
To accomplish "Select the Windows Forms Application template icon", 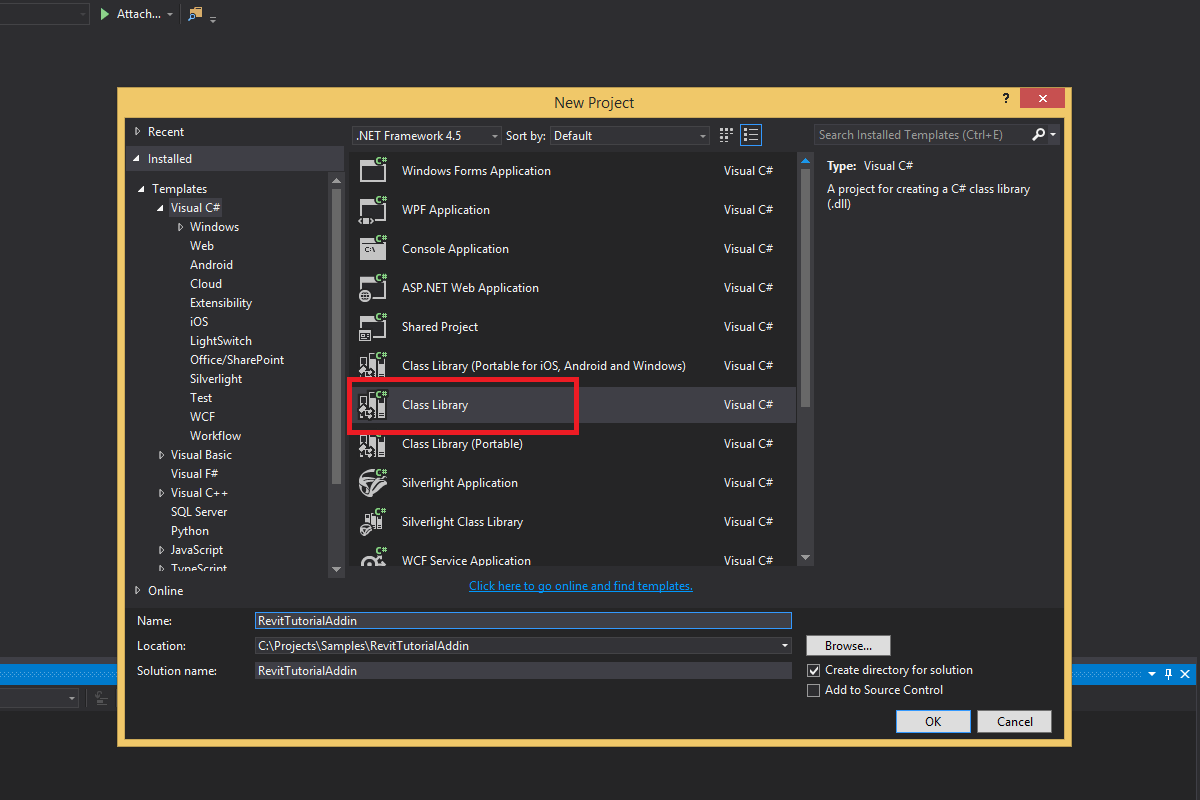I will (x=373, y=170).
